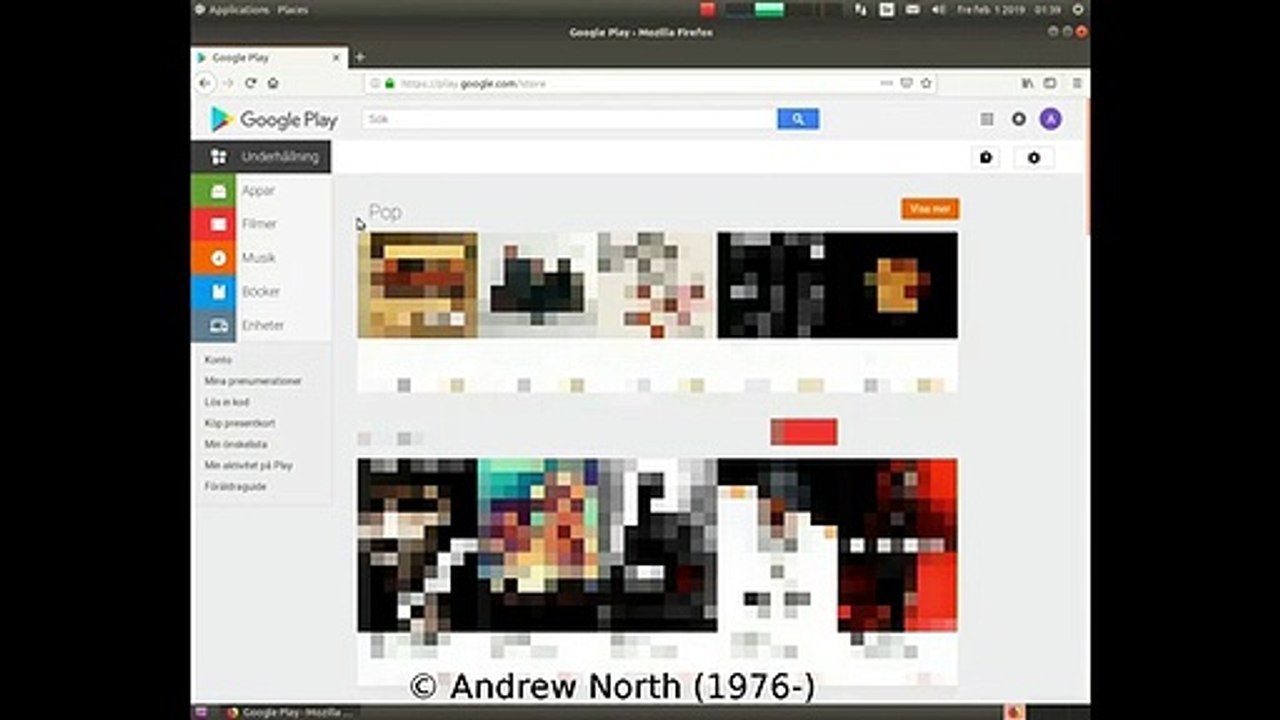1280x720 pixels.
Task: Toggle the Firefox sidebar icon
Action: tap(1050, 84)
